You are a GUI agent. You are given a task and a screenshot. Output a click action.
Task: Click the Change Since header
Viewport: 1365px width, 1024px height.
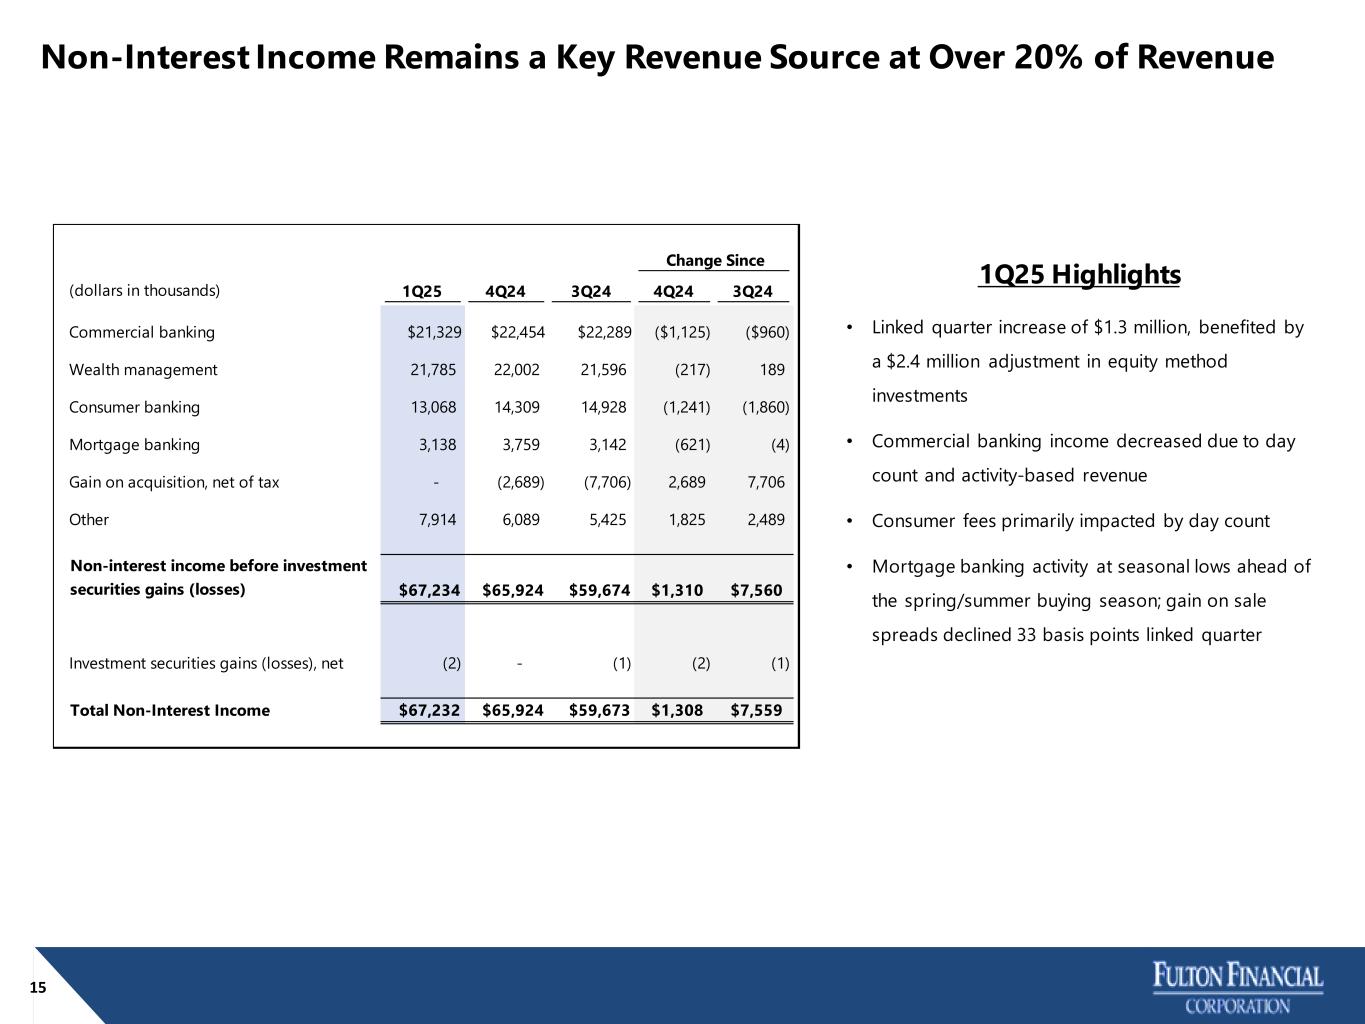[714, 260]
